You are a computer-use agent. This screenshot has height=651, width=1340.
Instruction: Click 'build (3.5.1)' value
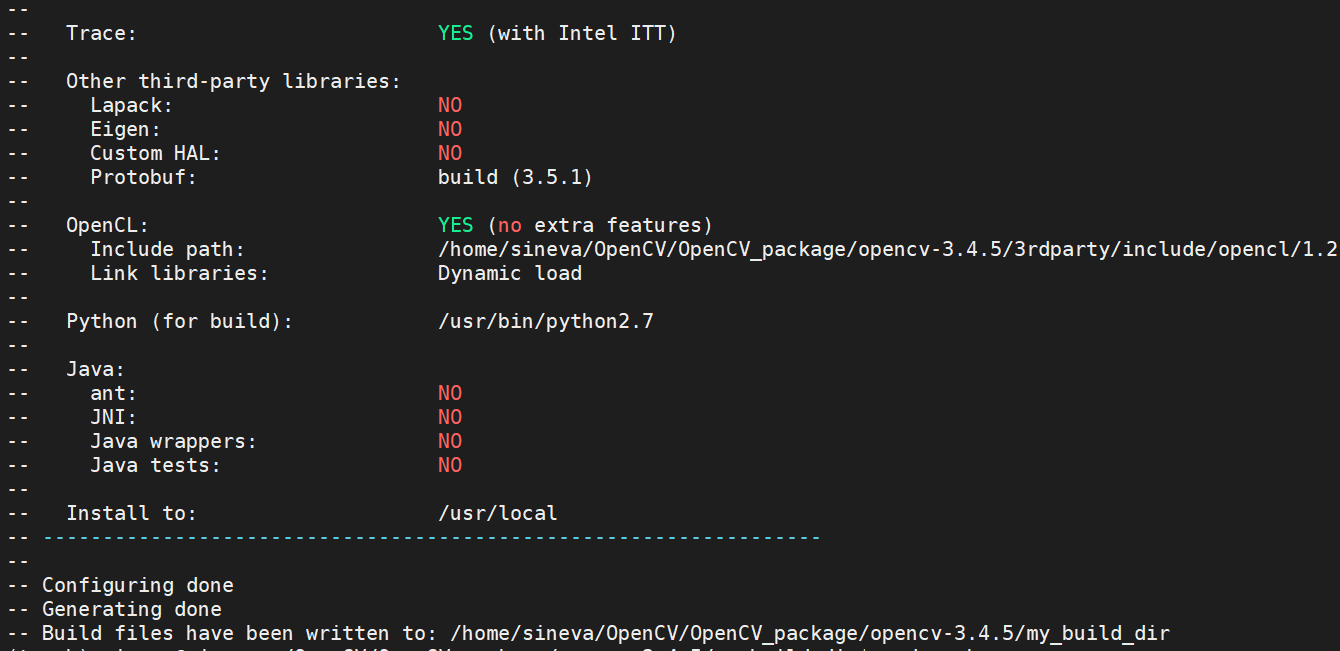point(515,177)
